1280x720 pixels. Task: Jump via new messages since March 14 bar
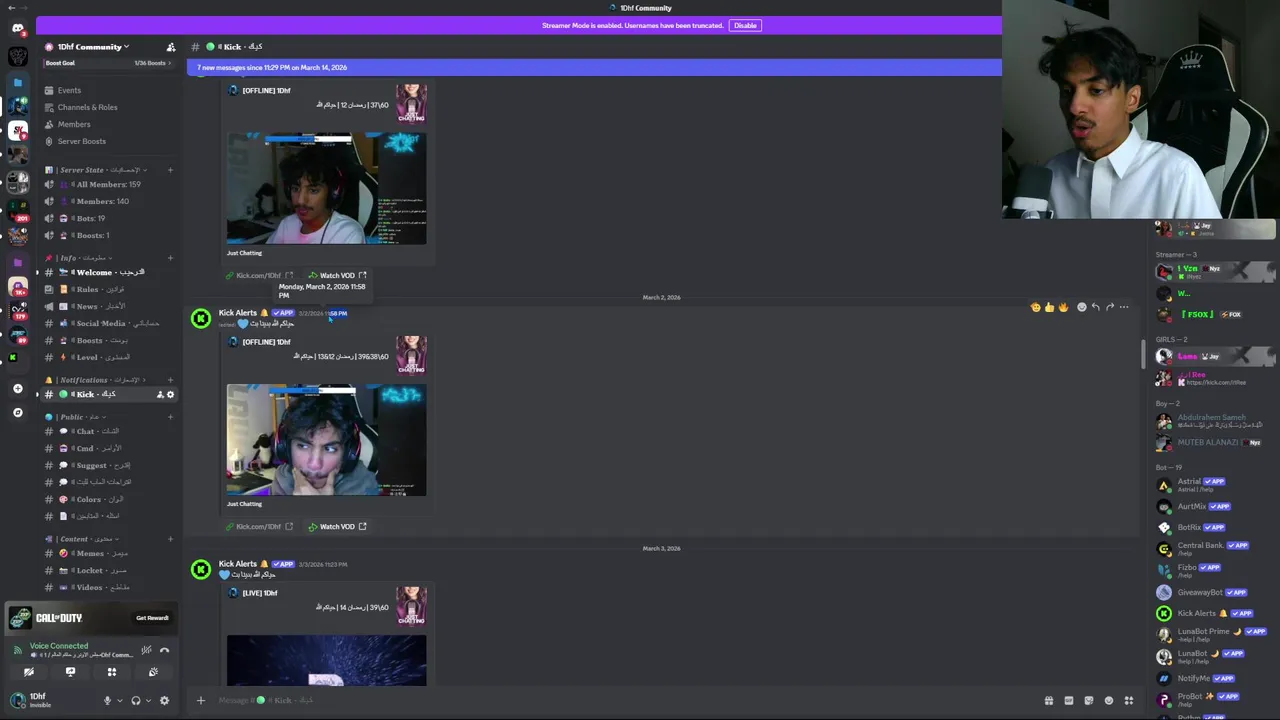click(594, 67)
